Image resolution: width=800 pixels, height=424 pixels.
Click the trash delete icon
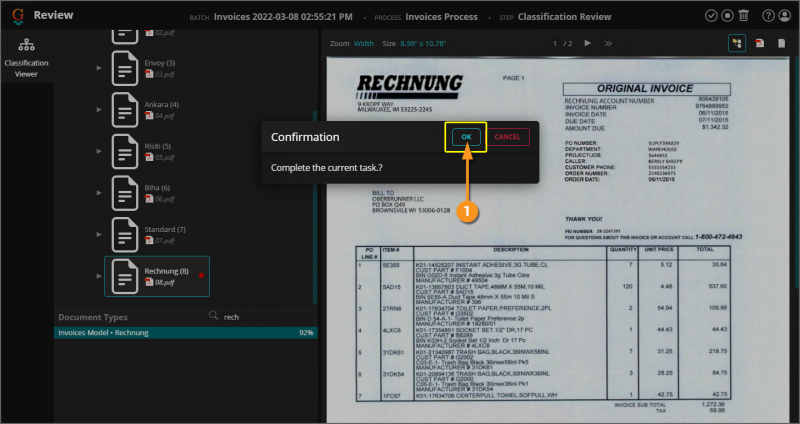point(743,16)
